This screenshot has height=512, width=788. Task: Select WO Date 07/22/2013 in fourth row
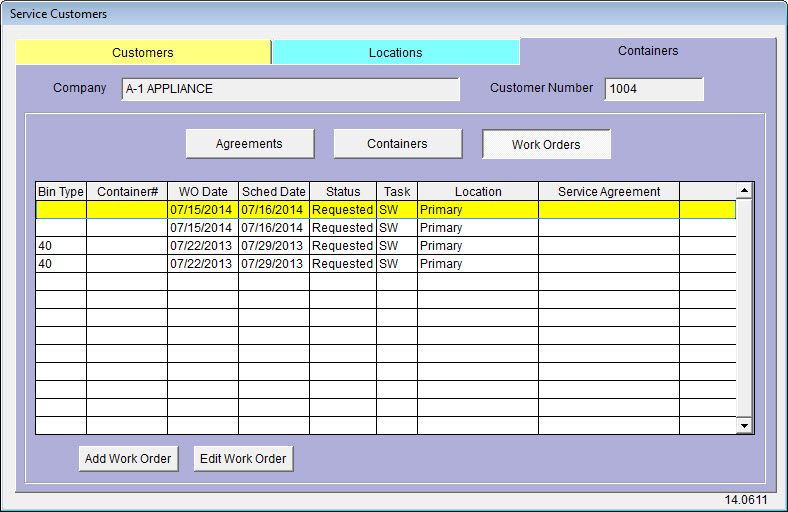click(201, 264)
